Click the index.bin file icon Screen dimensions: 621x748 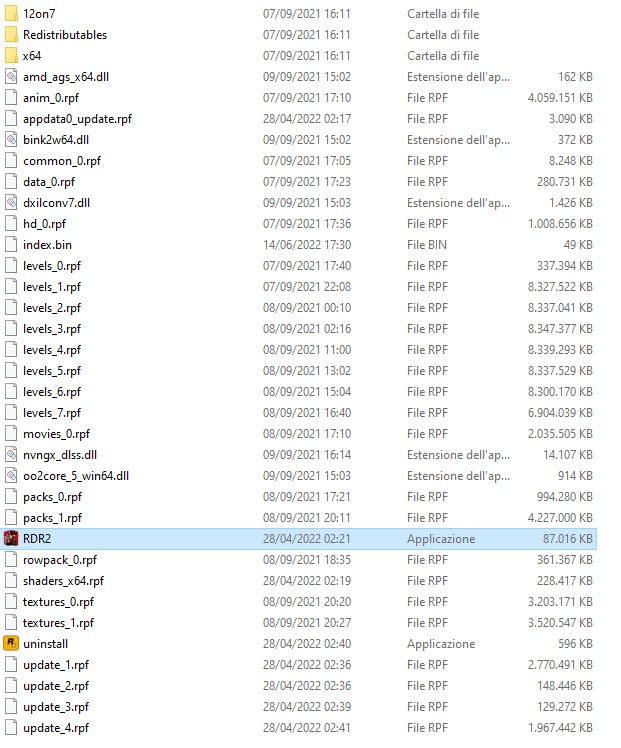[11, 244]
